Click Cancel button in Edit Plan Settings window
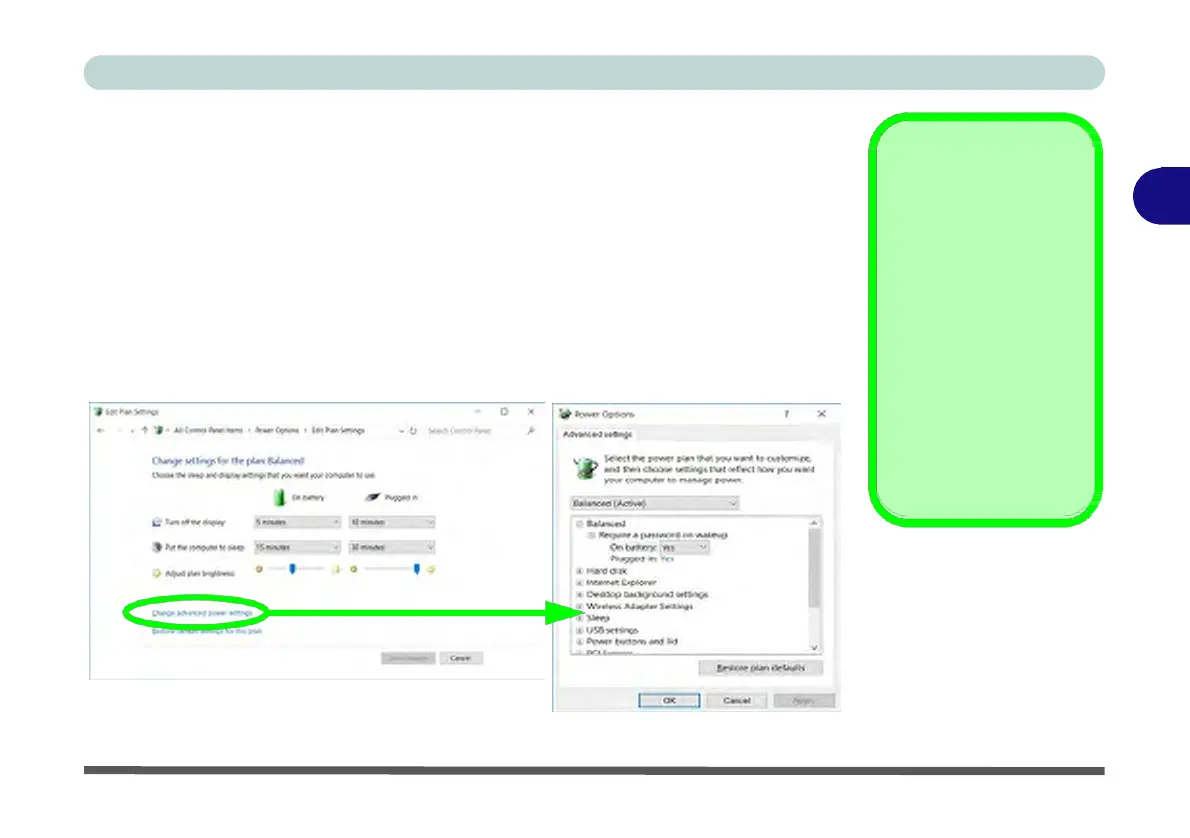Image resolution: width=1190 pixels, height=838 pixels. coord(461,658)
